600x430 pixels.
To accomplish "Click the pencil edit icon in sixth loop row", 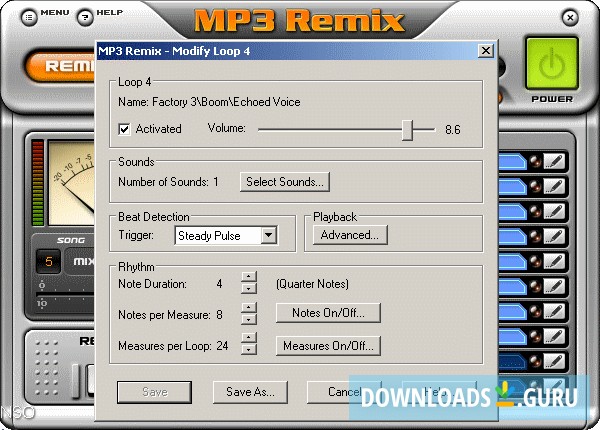I will coord(554,286).
